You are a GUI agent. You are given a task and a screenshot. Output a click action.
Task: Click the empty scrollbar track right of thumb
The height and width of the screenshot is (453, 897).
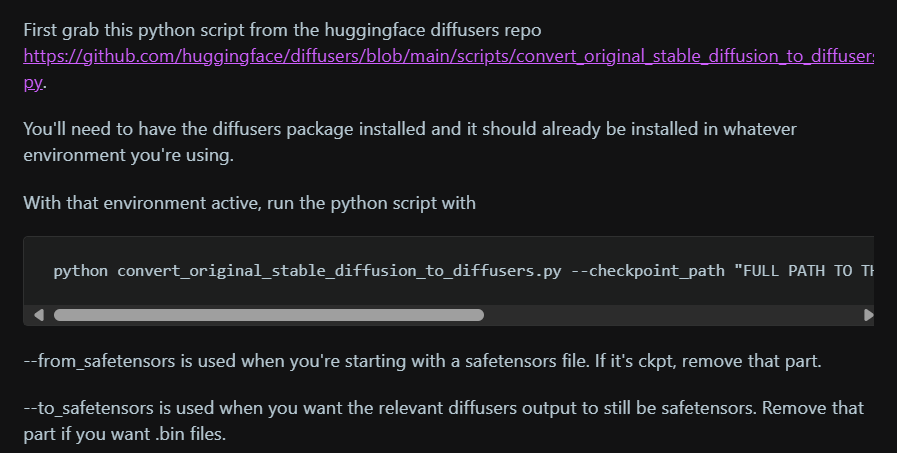click(672, 315)
